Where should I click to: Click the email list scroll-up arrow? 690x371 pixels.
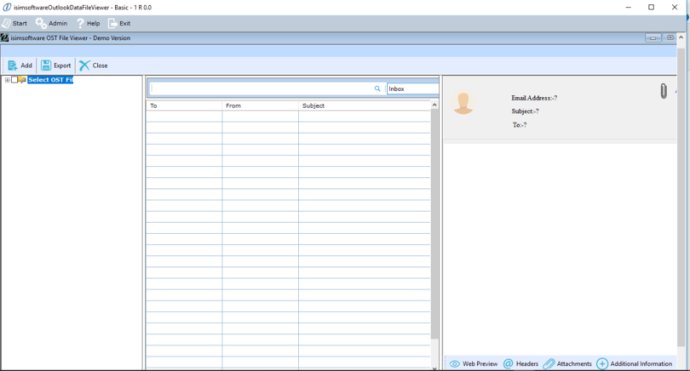pyautogui.click(x=434, y=105)
